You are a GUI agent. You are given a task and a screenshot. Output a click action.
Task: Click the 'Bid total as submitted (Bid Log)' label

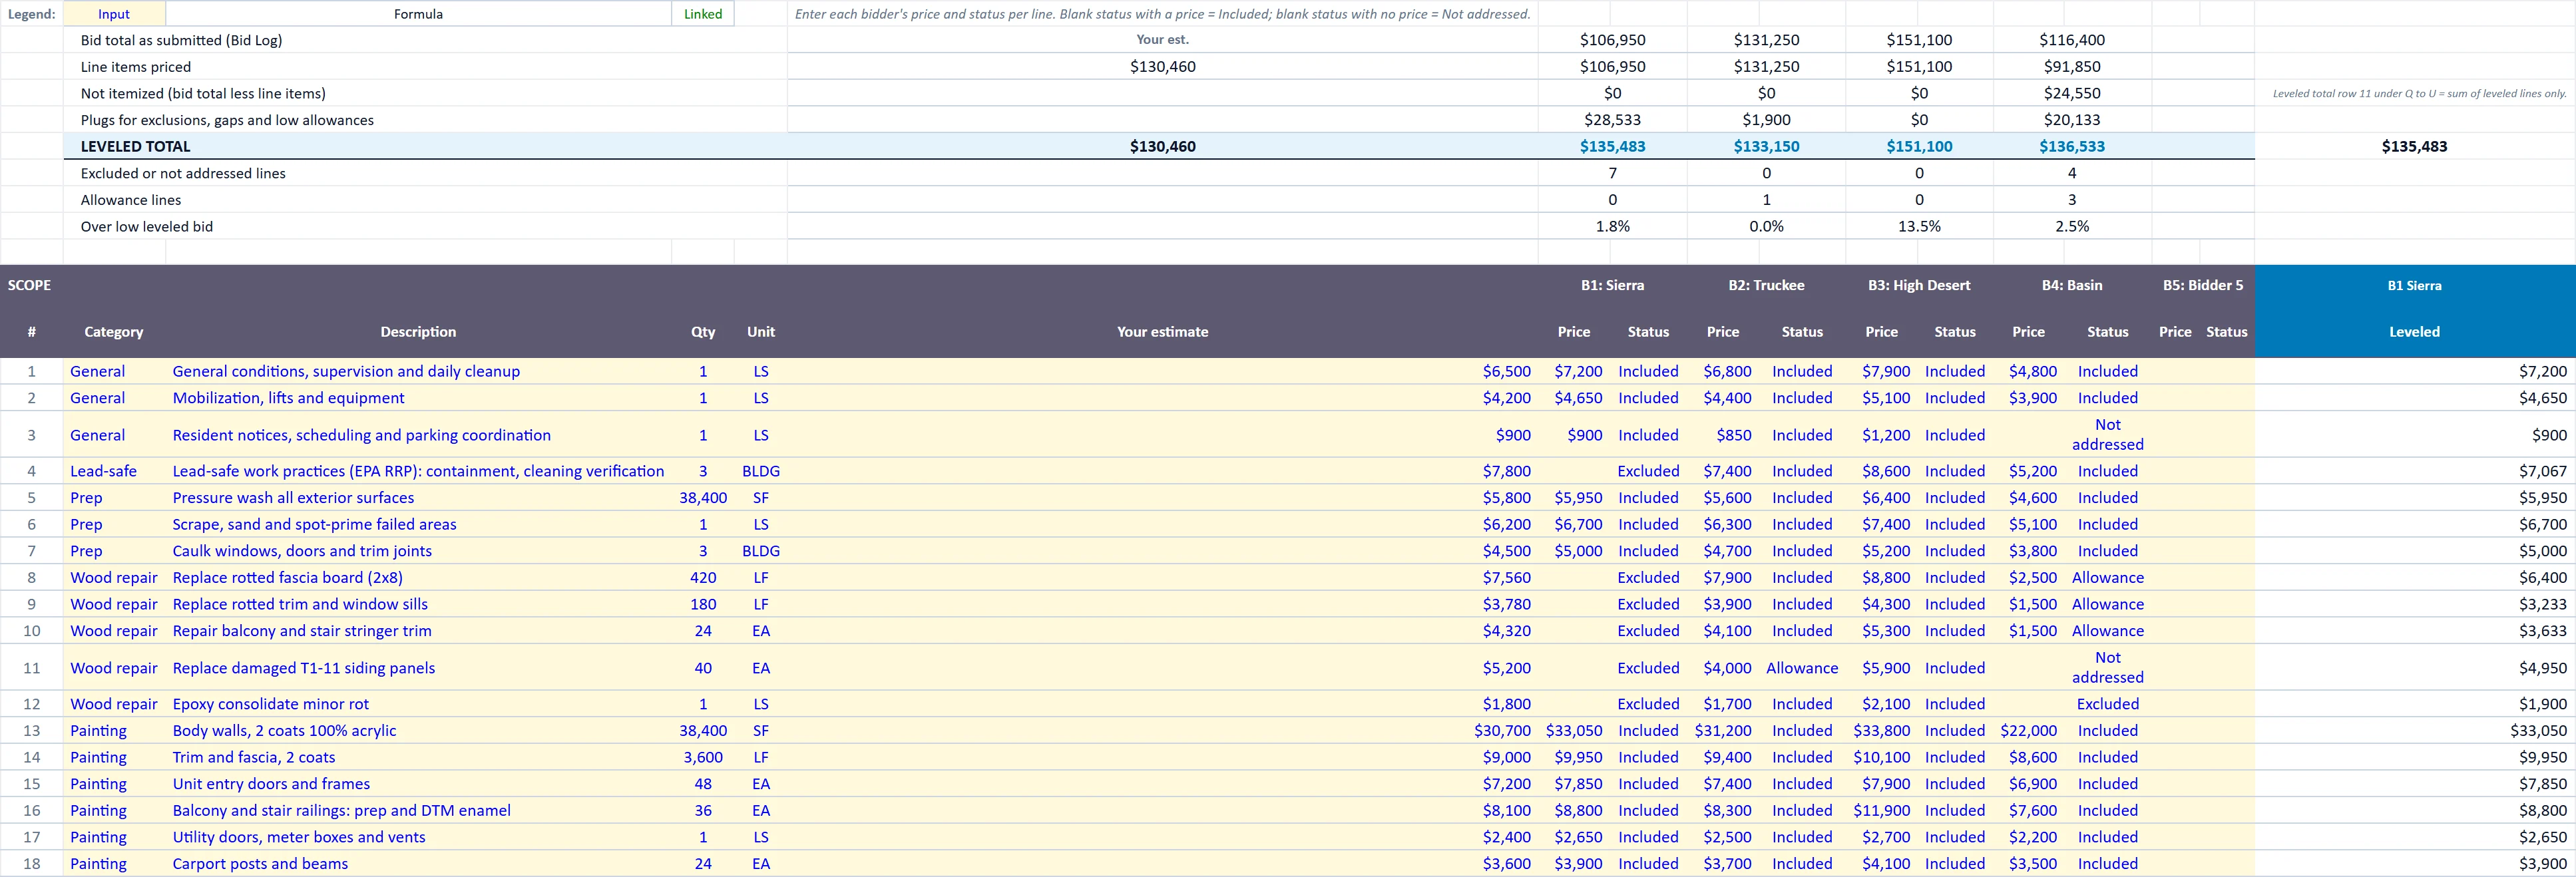pos(181,40)
